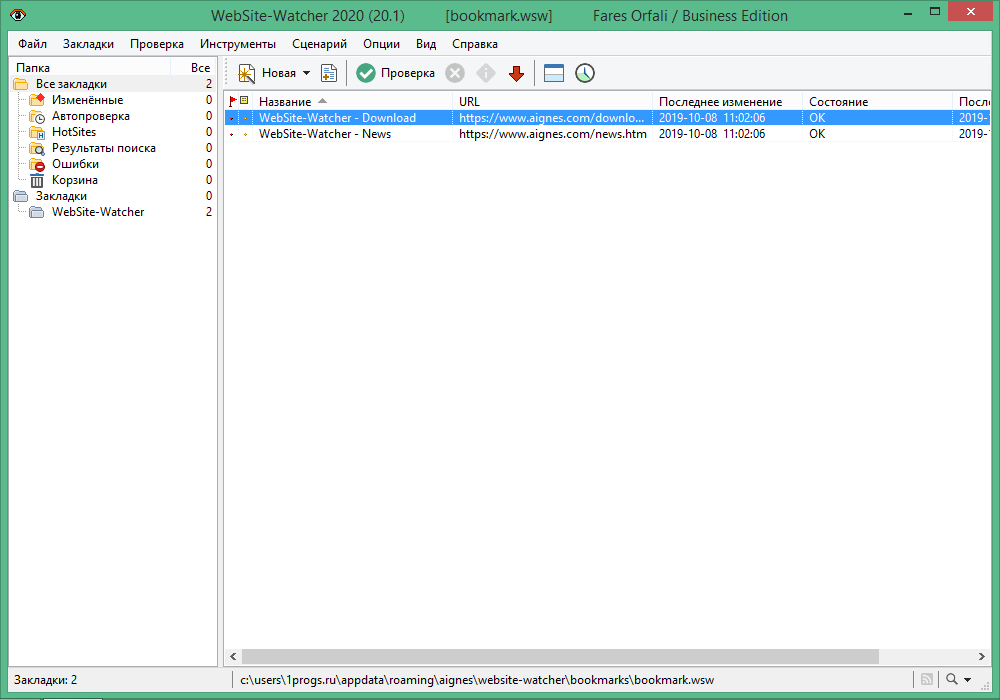Open the clock auto-check icon
Viewport: 1000px width, 700px height.
584,73
